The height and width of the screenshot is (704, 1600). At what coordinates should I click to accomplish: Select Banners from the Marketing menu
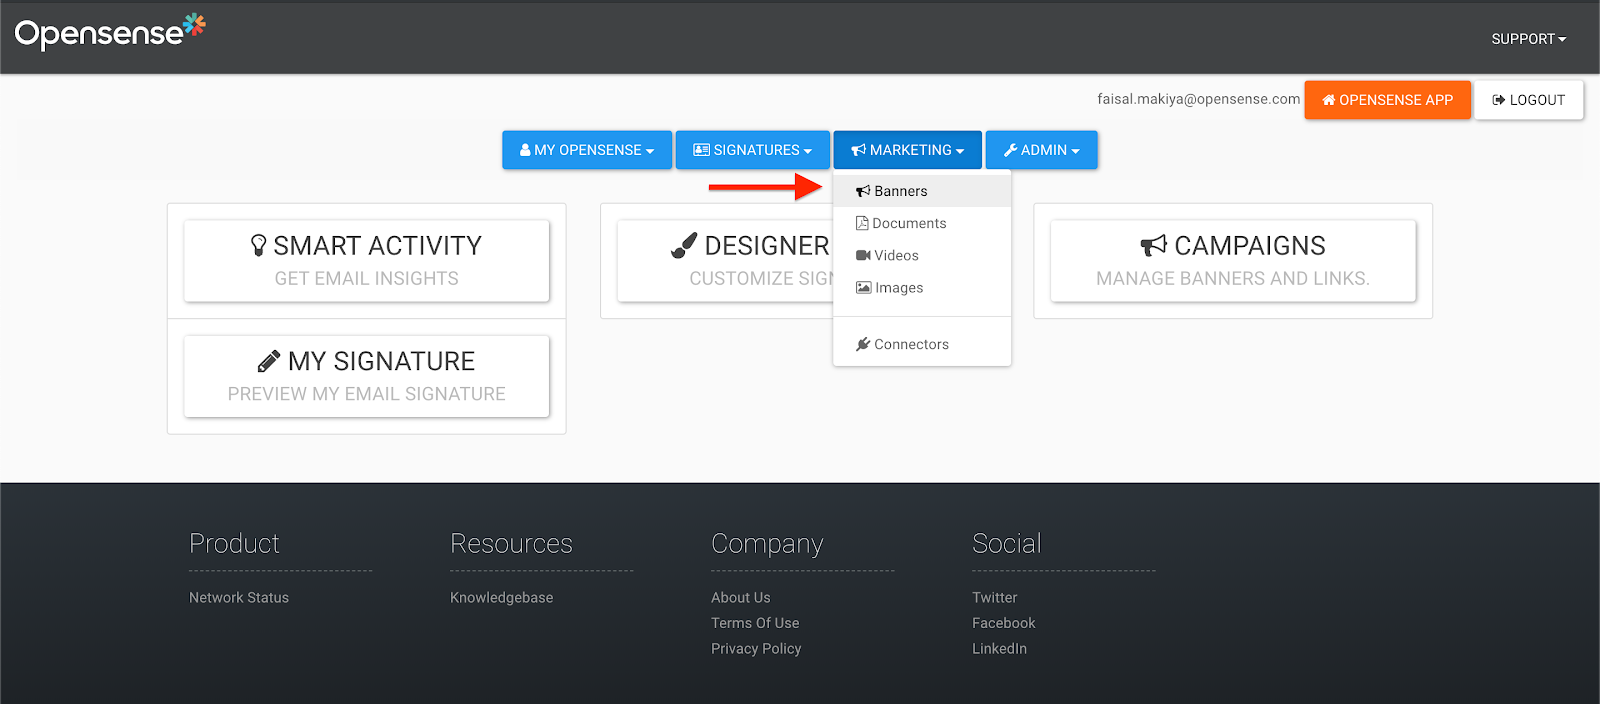922,191
